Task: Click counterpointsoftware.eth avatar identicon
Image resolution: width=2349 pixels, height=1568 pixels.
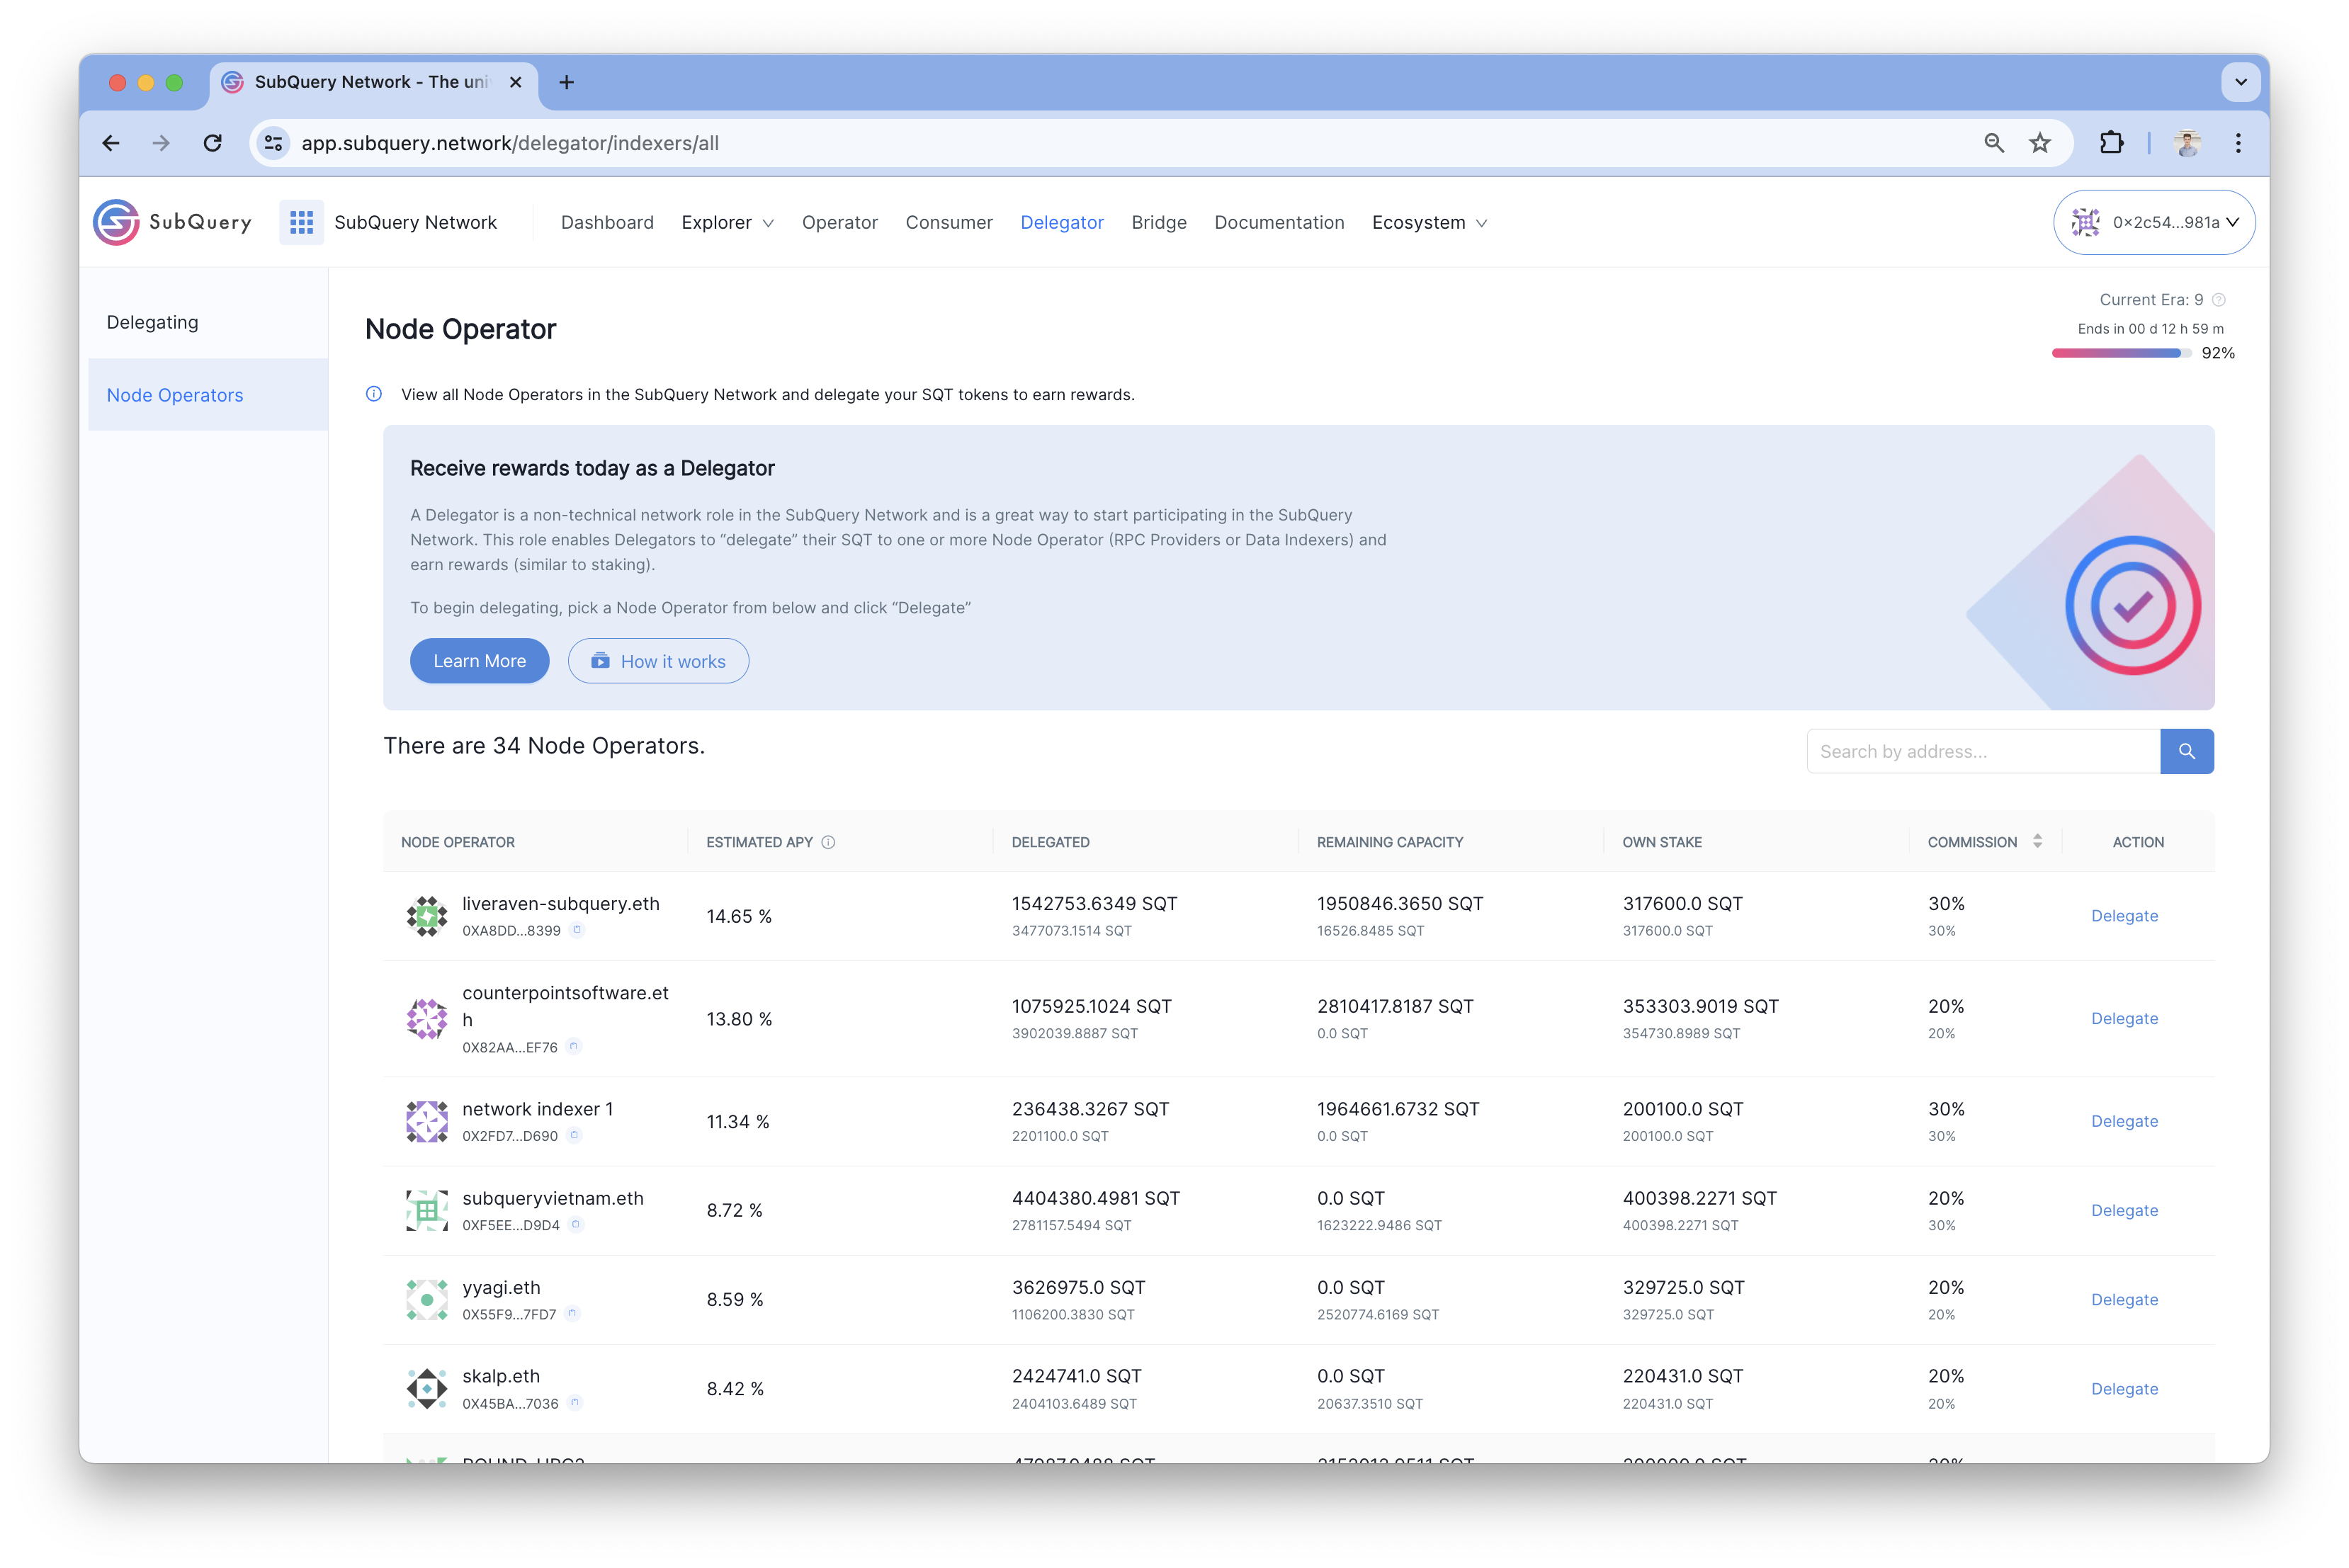Action: point(427,1019)
